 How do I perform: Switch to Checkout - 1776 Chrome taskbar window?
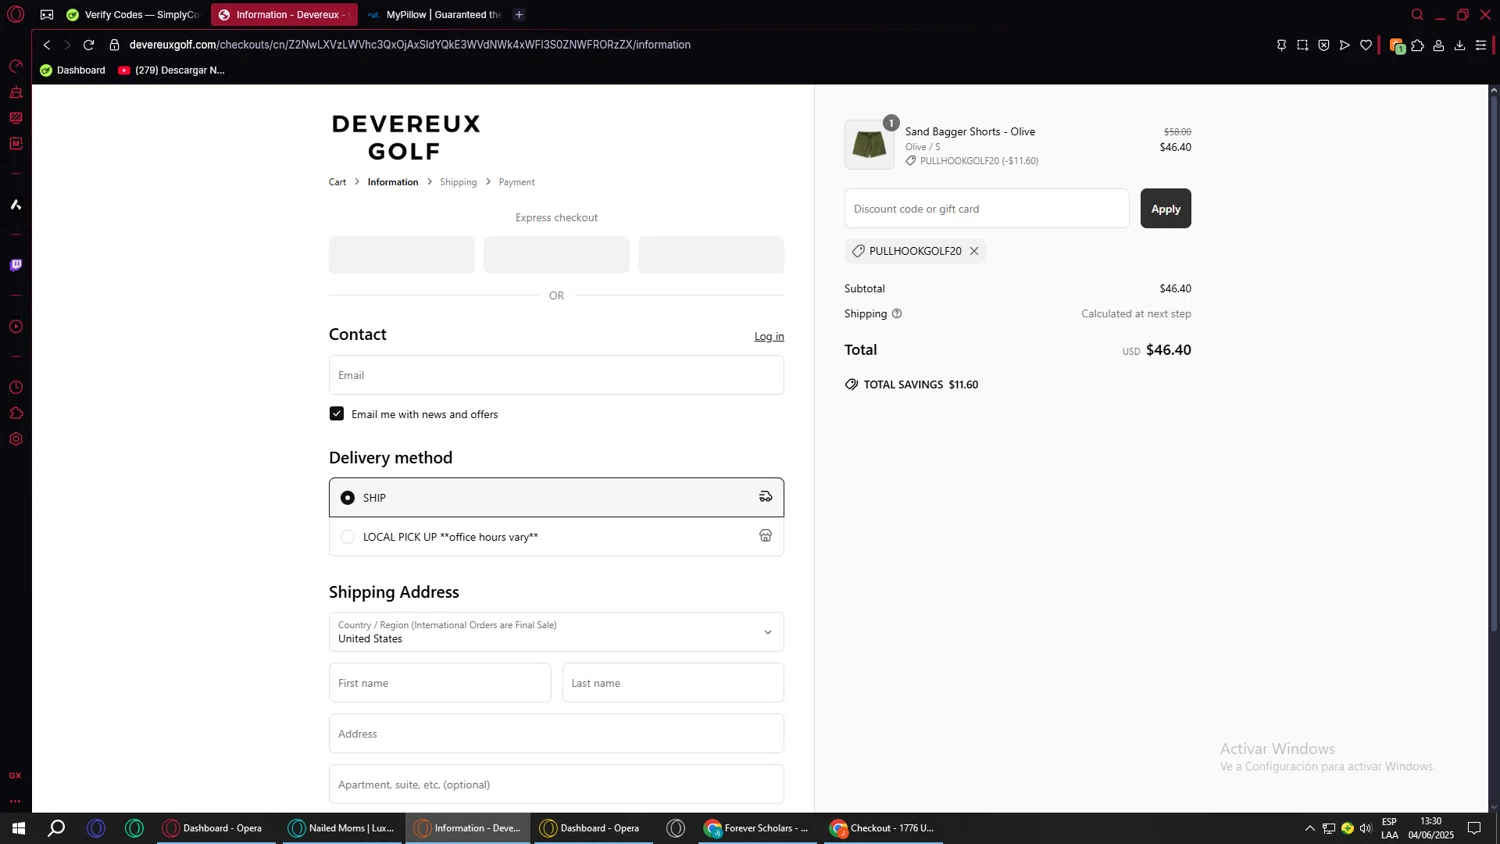(x=883, y=828)
